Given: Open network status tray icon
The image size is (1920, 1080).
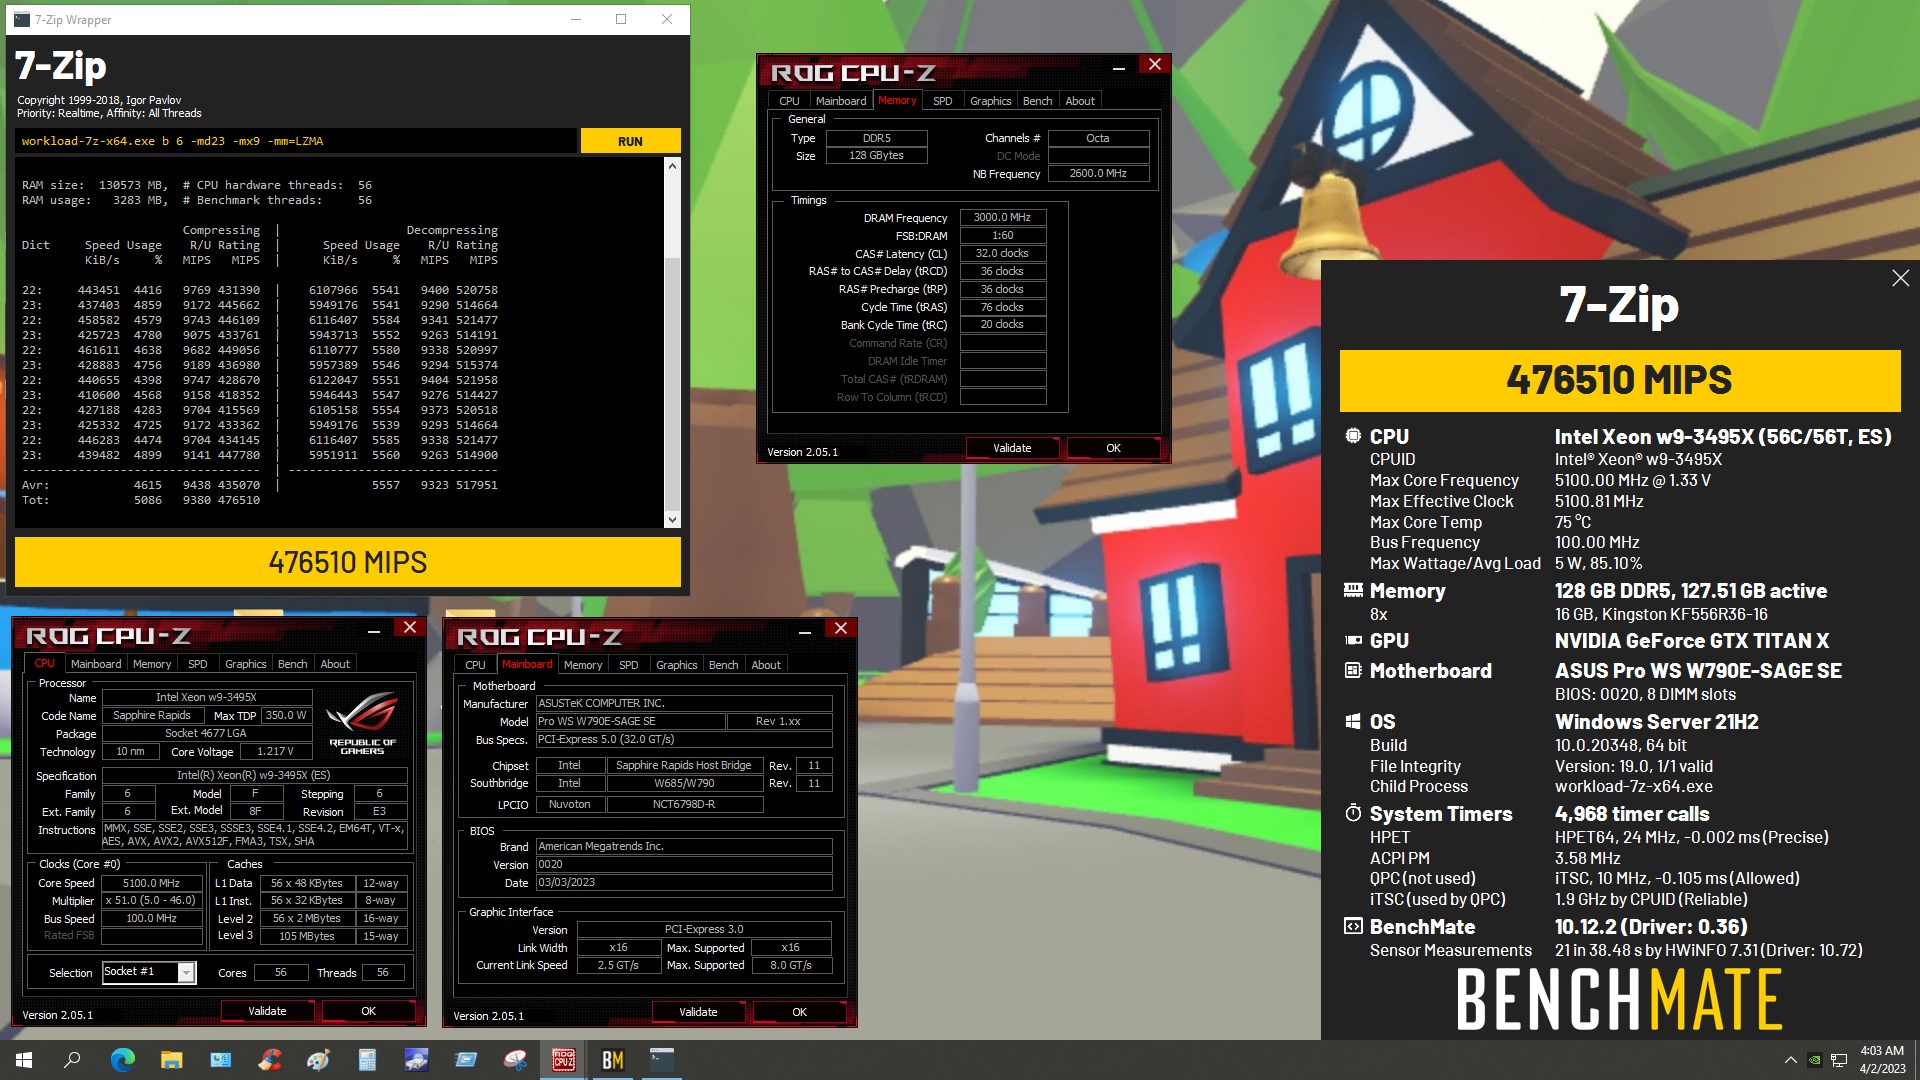Looking at the screenshot, I should click(1838, 1060).
